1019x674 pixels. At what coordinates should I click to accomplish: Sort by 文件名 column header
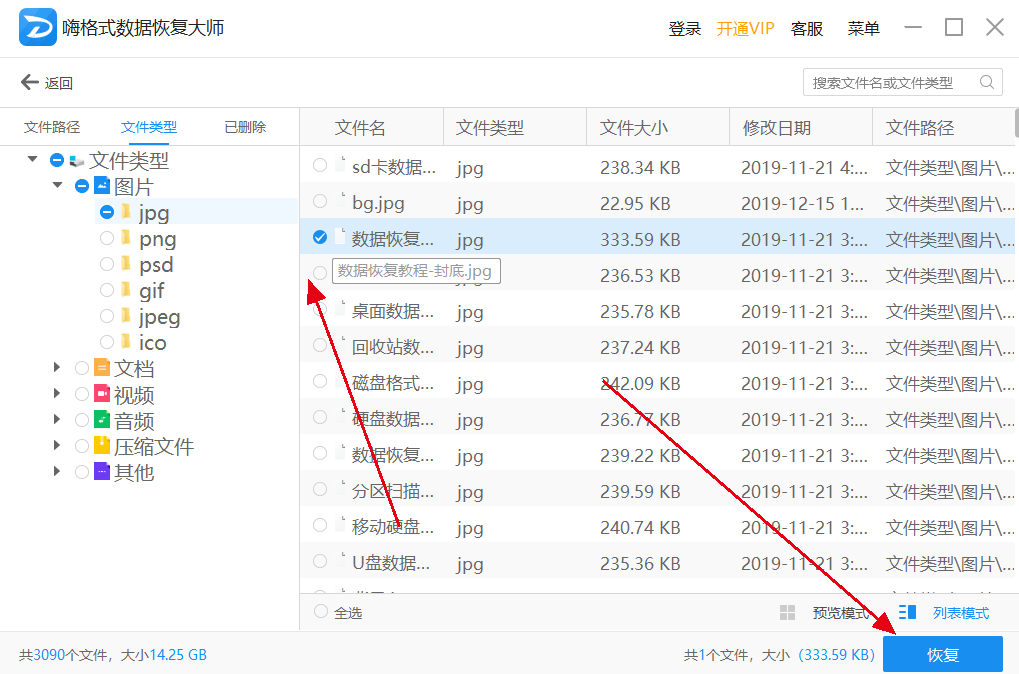[x=360, y=127]
